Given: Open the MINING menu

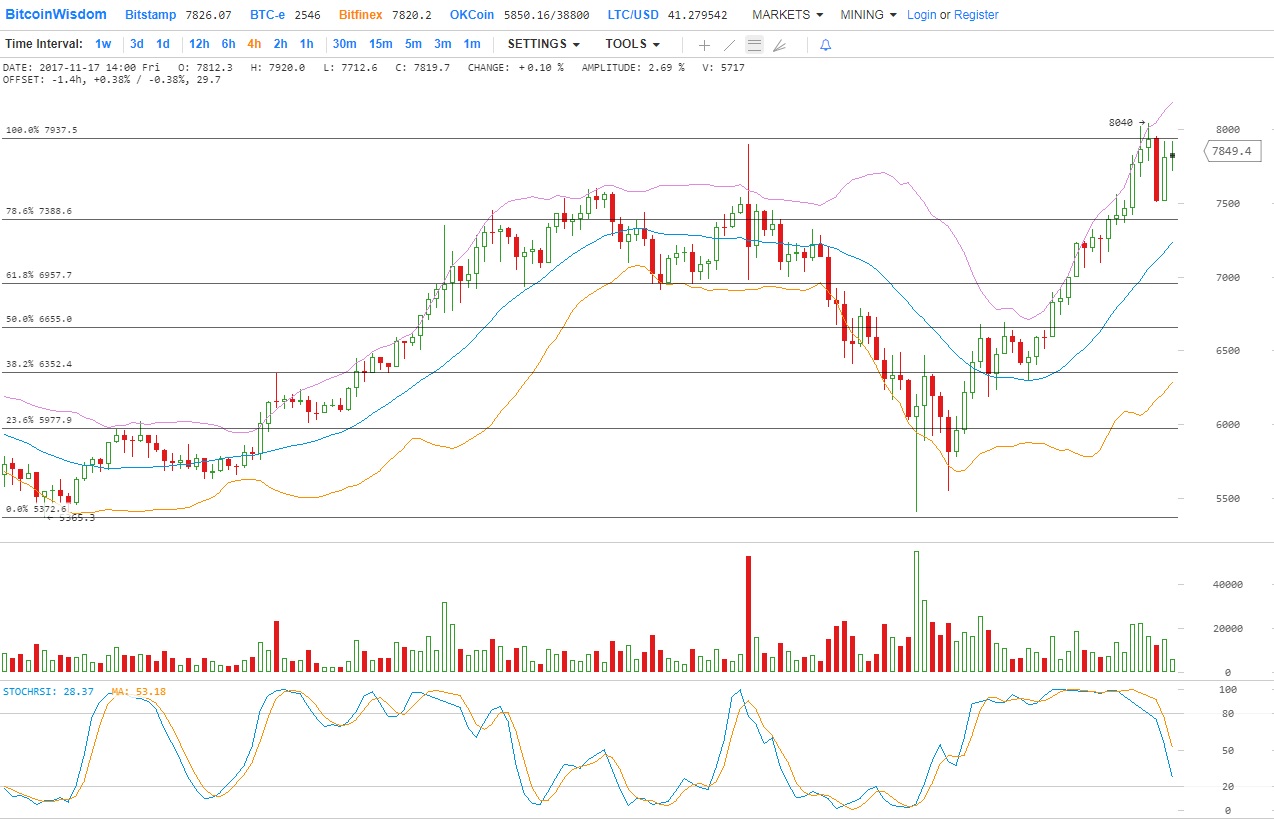Looking at the screenshot, I should click(867, 15).
